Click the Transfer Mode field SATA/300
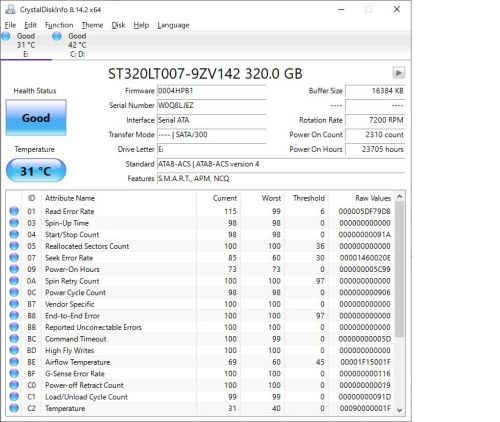 pos(211,135)
